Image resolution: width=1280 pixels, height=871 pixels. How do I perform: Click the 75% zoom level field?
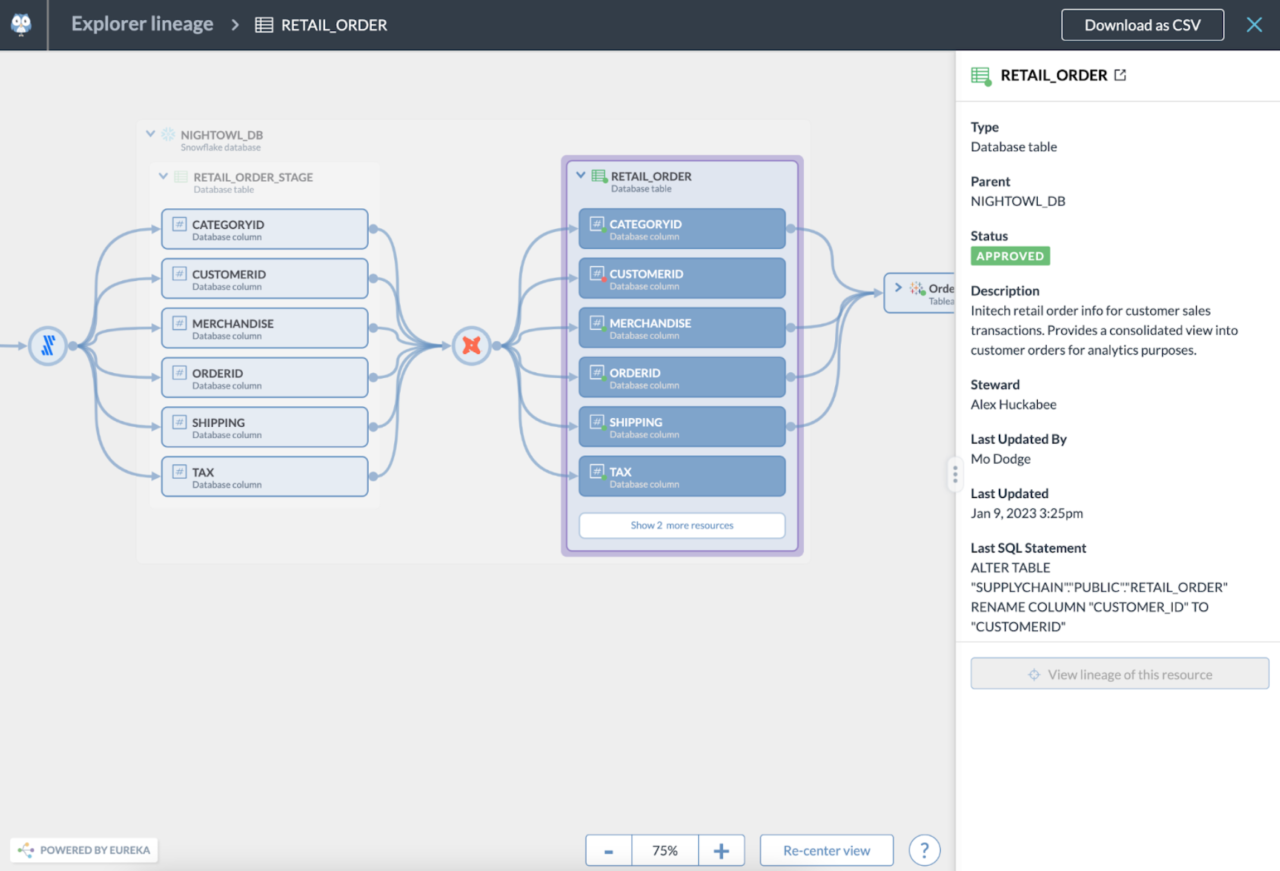tap(665, 850)
